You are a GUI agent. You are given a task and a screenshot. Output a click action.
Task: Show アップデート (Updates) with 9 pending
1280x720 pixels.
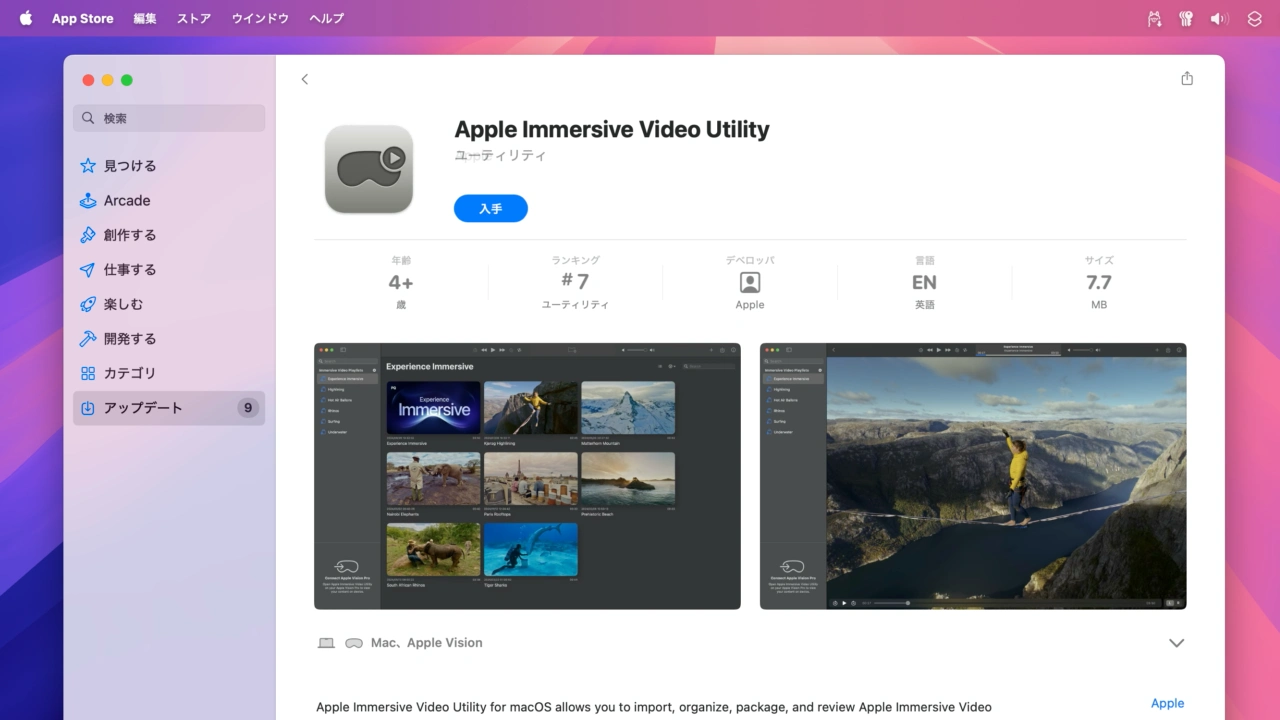click(x=143, y=408)
